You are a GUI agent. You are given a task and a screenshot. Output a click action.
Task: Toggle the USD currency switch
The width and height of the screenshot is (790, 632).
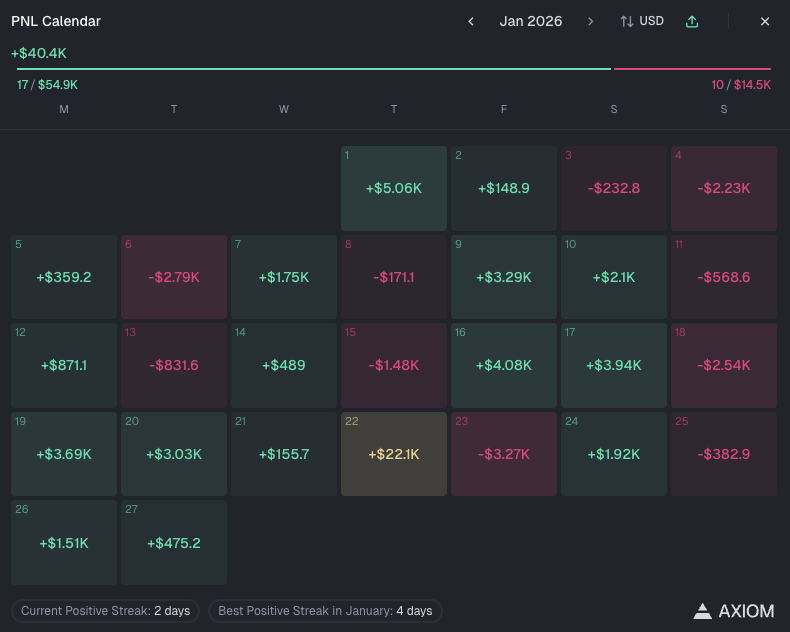point(642,21)
